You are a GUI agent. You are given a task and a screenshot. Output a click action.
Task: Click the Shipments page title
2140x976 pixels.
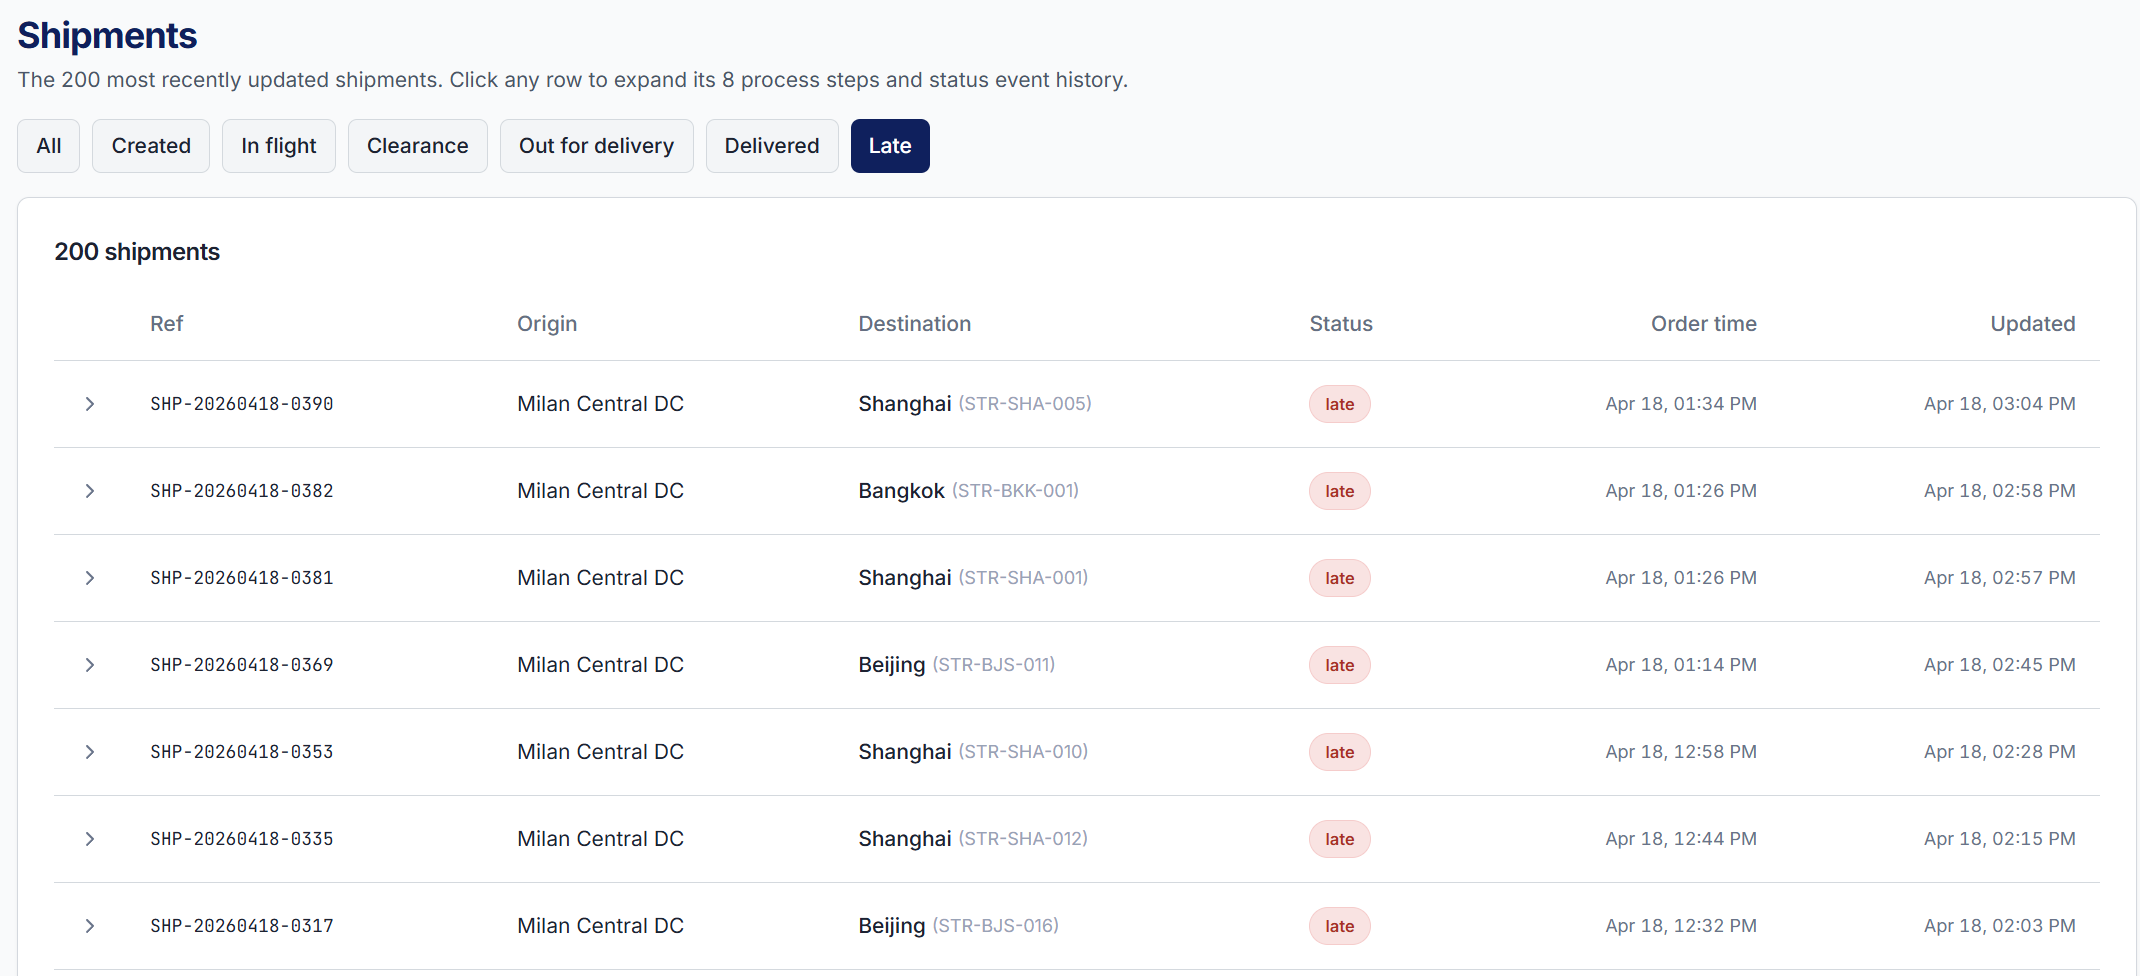tap(107, 36)
